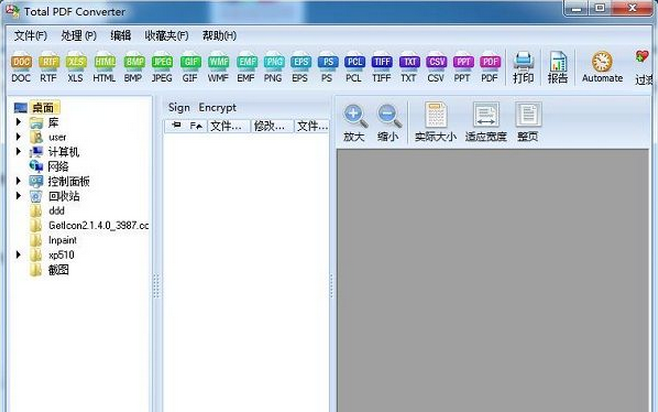Open the 帮助(H) menu
658x412 pixels.
pyautogui.click(x=219, y=36)
